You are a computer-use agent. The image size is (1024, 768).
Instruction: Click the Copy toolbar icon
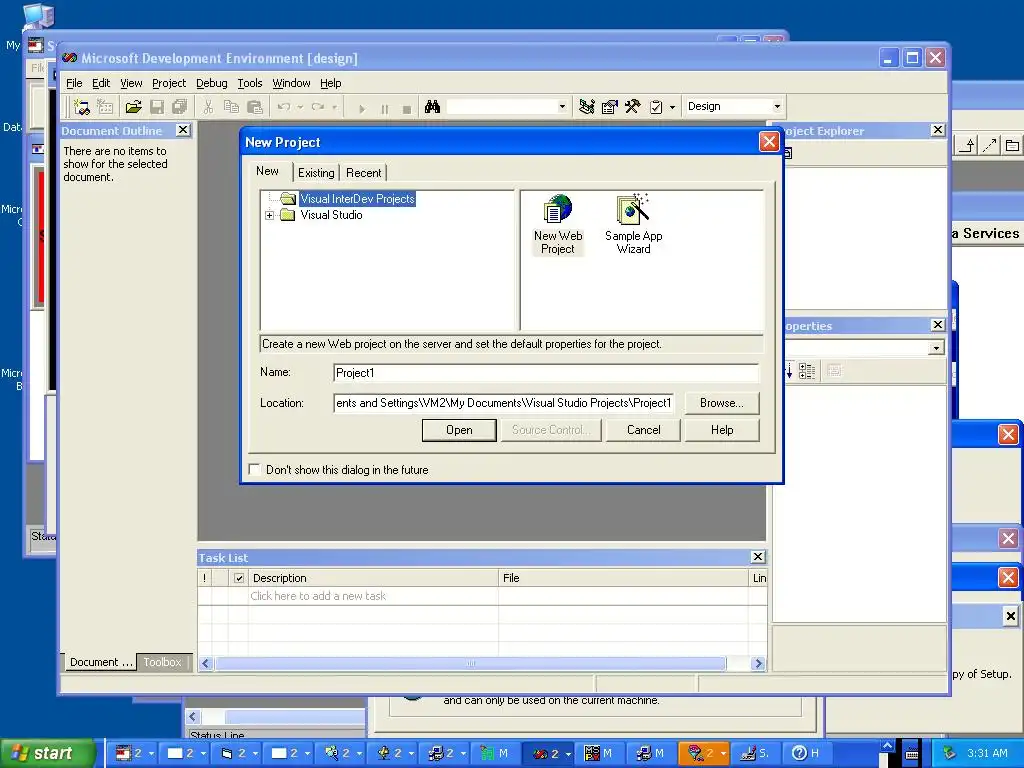pos(231,106)
